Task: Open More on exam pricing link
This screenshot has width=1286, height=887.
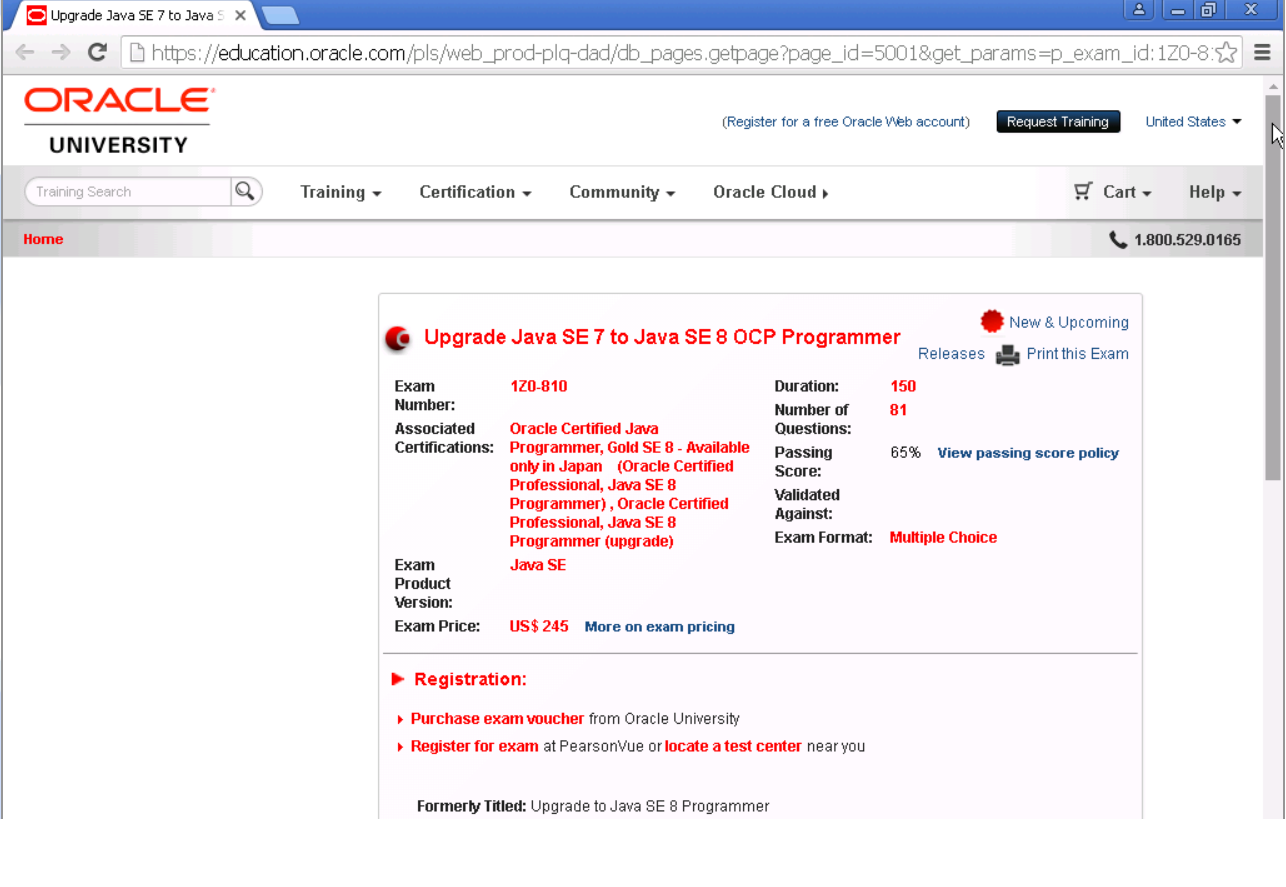Action: click(x=660, y=627)
